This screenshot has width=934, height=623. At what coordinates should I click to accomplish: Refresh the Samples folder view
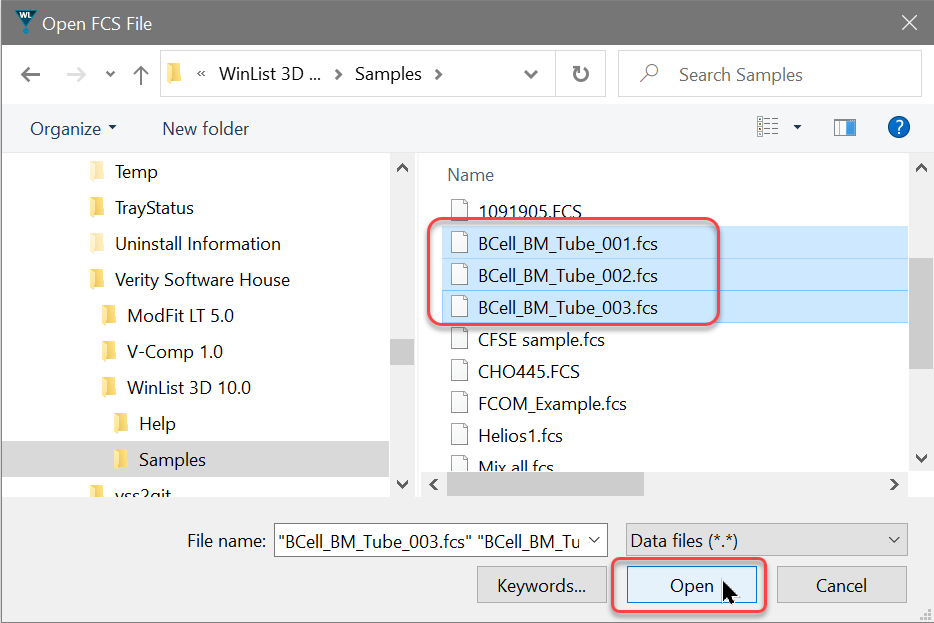pyautogui.click(x=580, y=73)
